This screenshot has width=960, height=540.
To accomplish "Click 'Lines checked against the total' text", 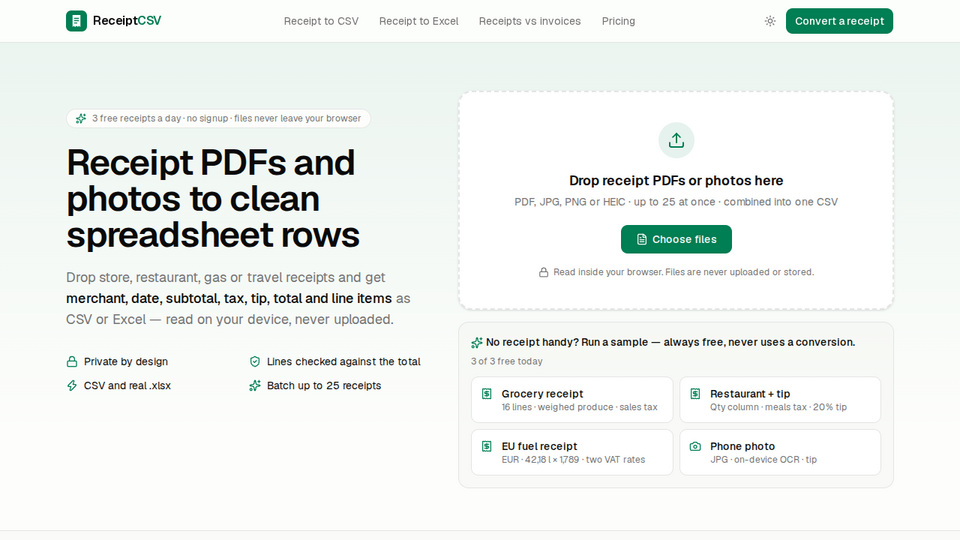I will pos(343,362).
